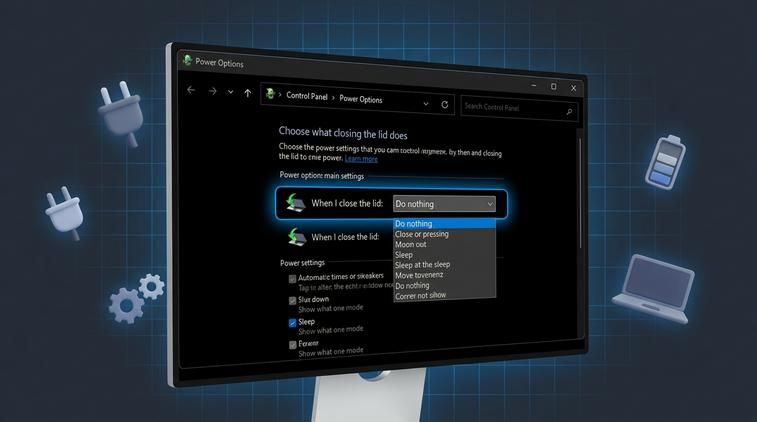Click the Search Control Panel field
The image size is (757, 422).
point(510,108)
